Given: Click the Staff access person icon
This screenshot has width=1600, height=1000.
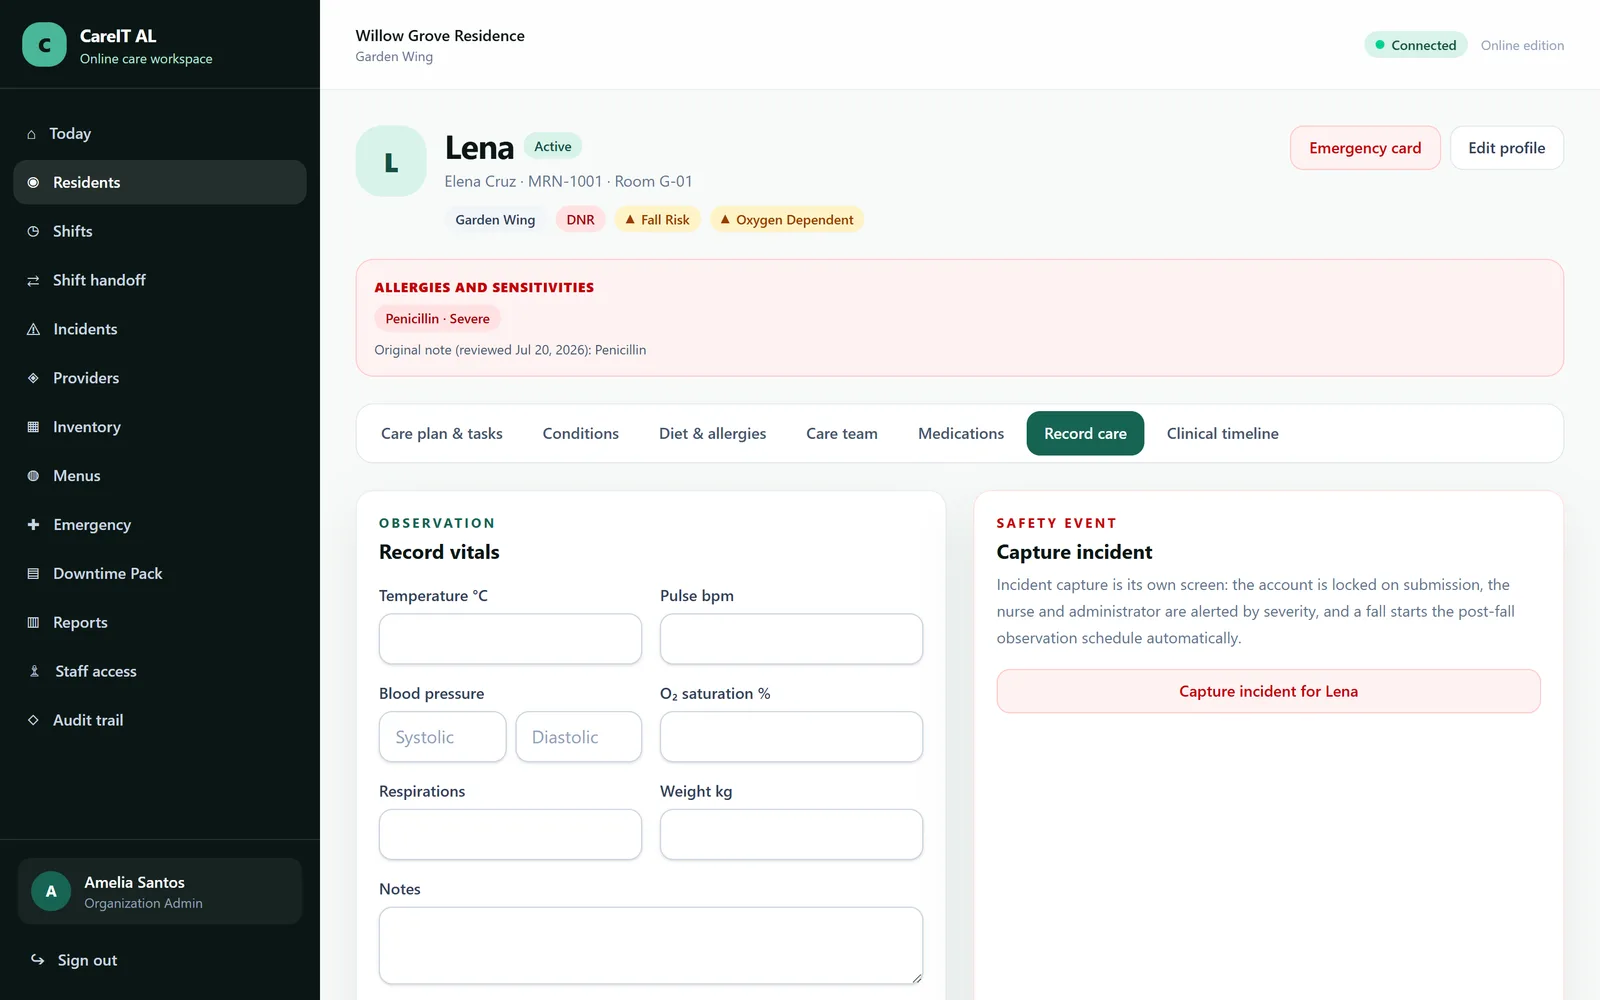Looking at the screenshot, I should point(34,671).
